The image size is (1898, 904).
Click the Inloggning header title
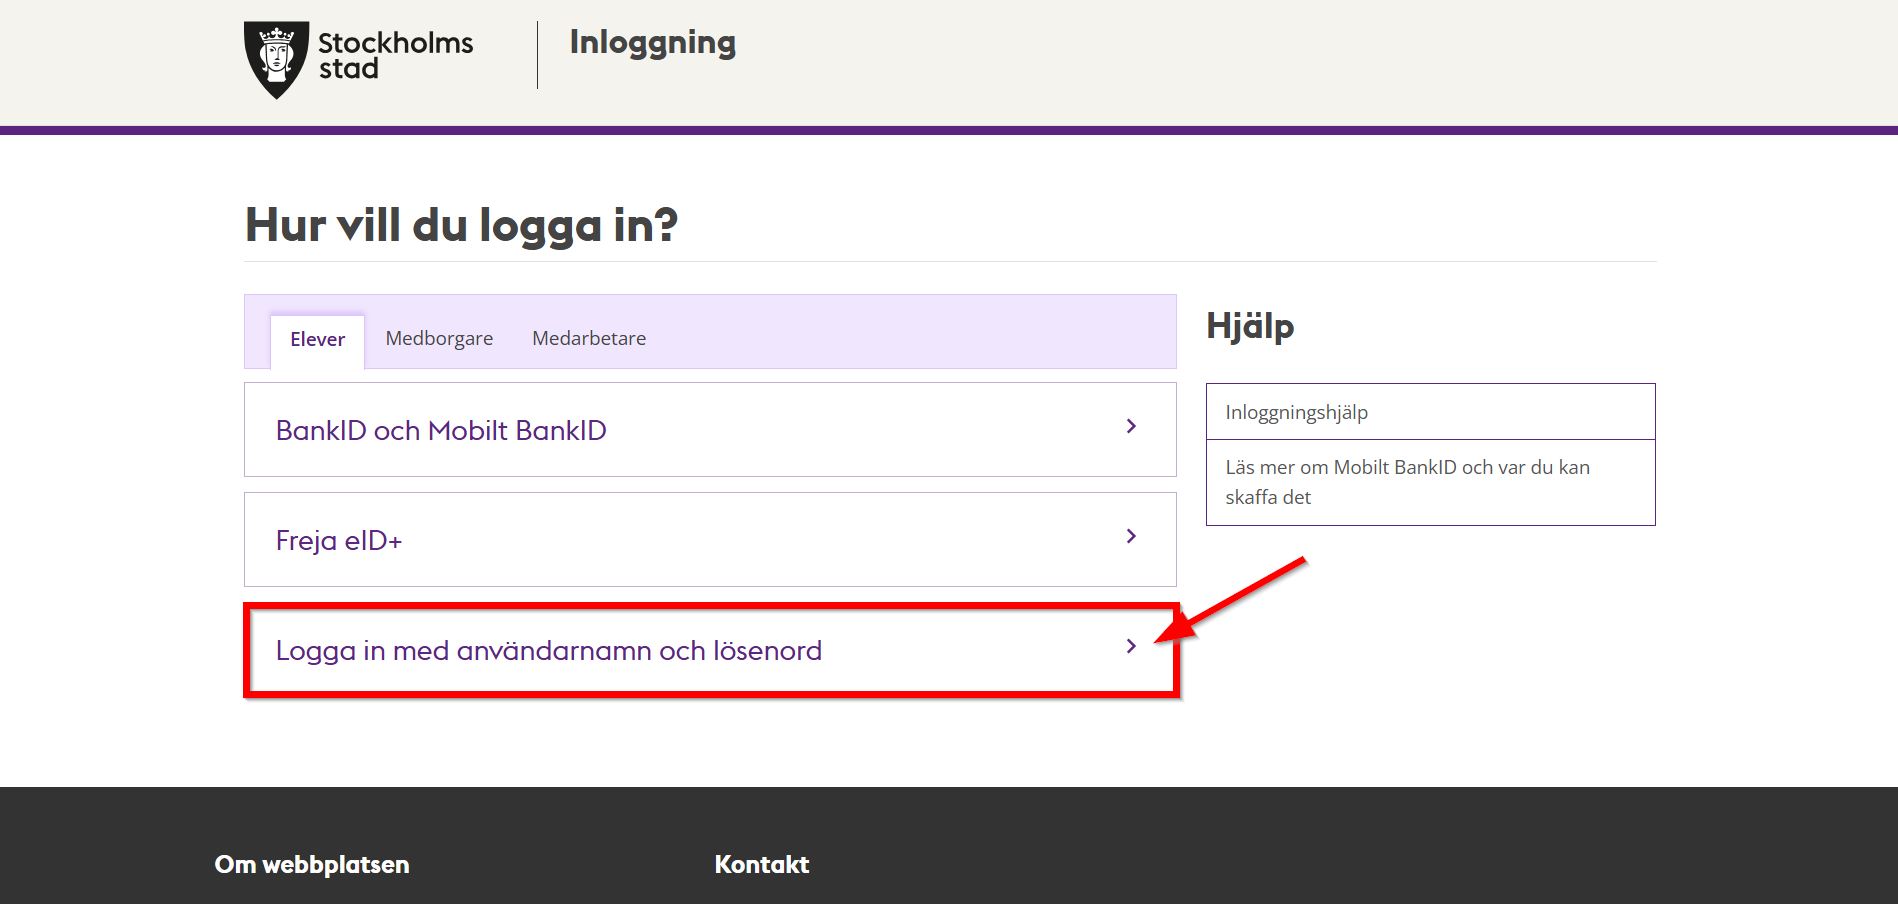[x=652, y=43]
